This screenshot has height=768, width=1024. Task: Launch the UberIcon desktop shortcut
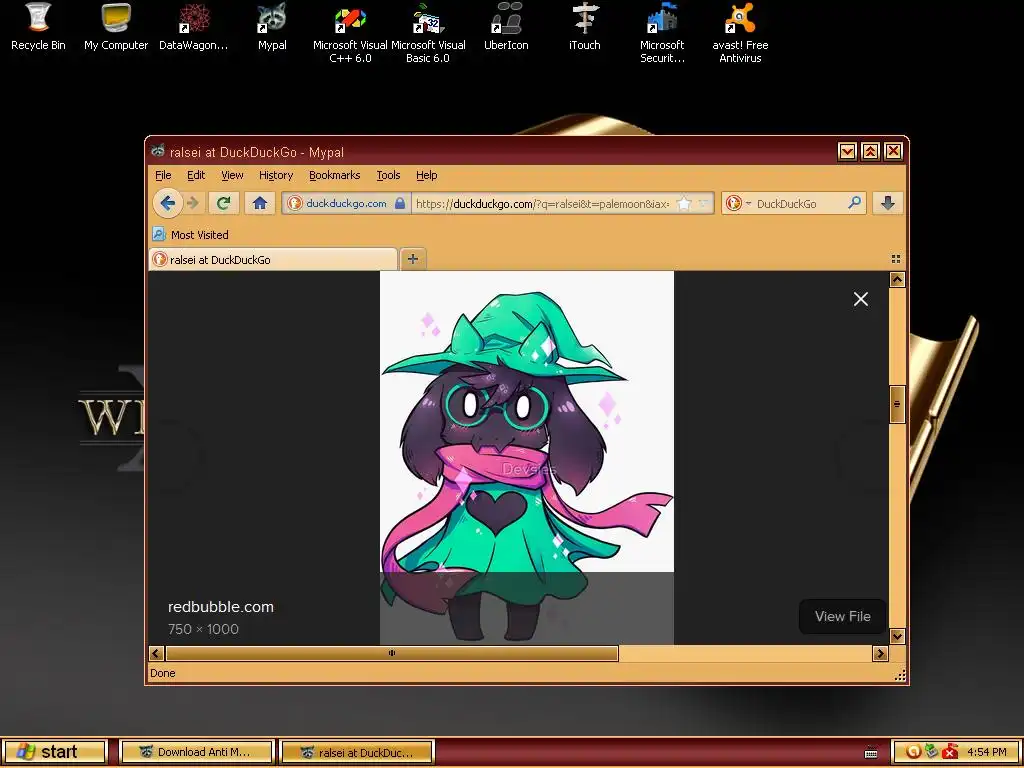(x=505, y=27)
